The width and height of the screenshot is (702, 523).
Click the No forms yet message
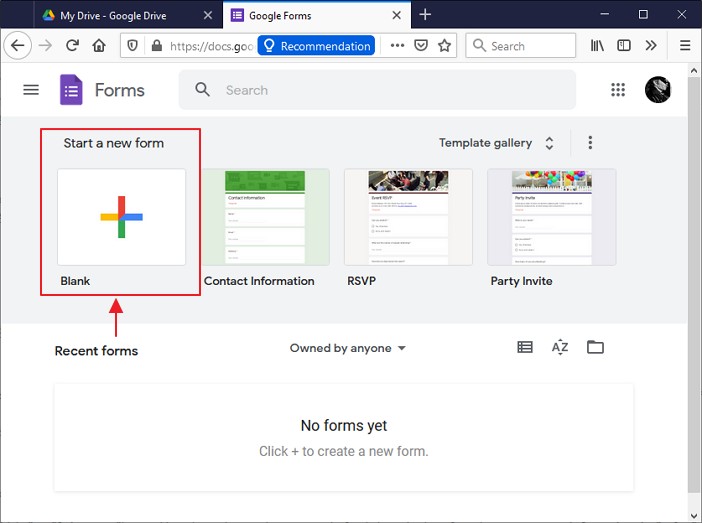tap(344, 425)
